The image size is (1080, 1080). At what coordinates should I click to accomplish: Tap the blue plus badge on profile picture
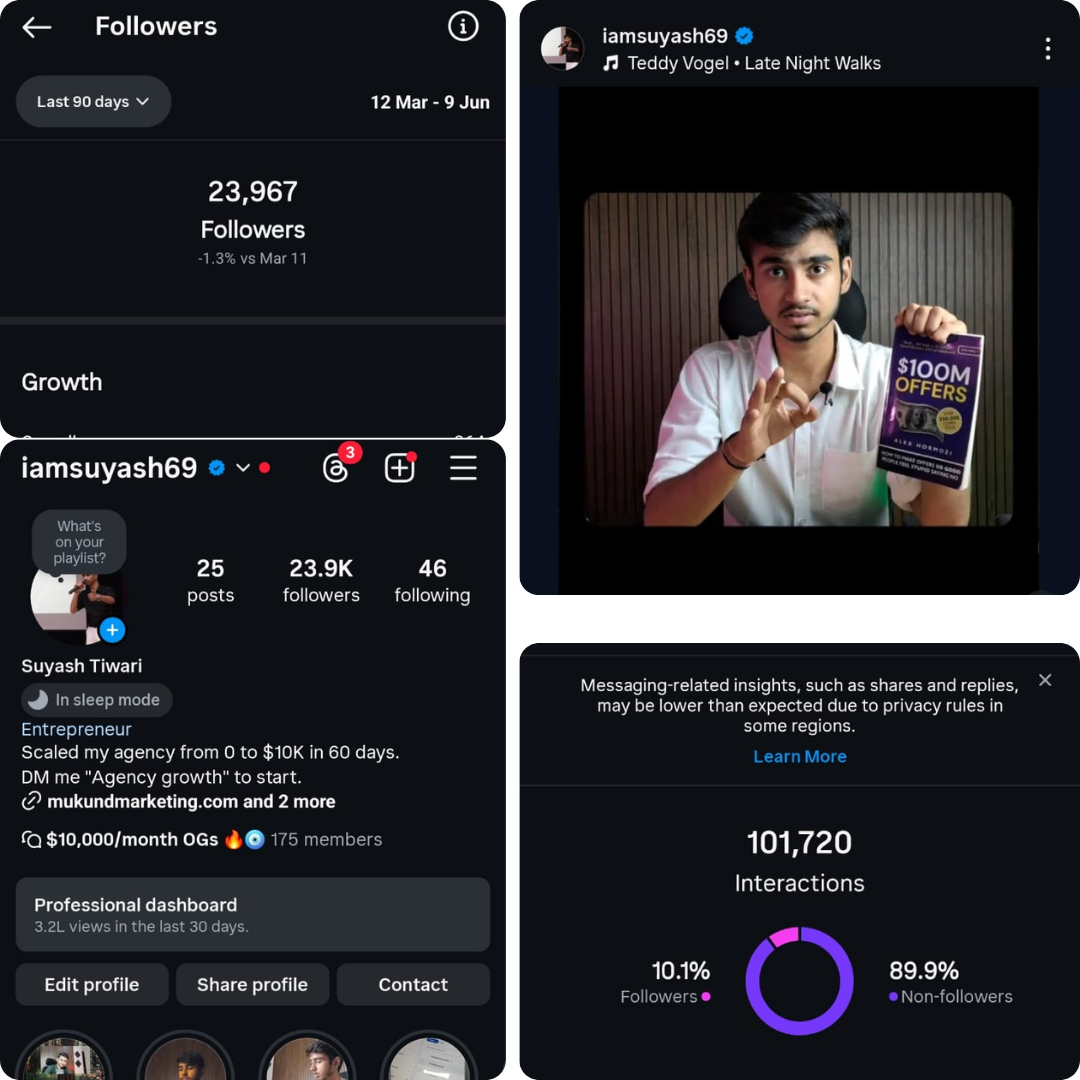click(112, 630)
